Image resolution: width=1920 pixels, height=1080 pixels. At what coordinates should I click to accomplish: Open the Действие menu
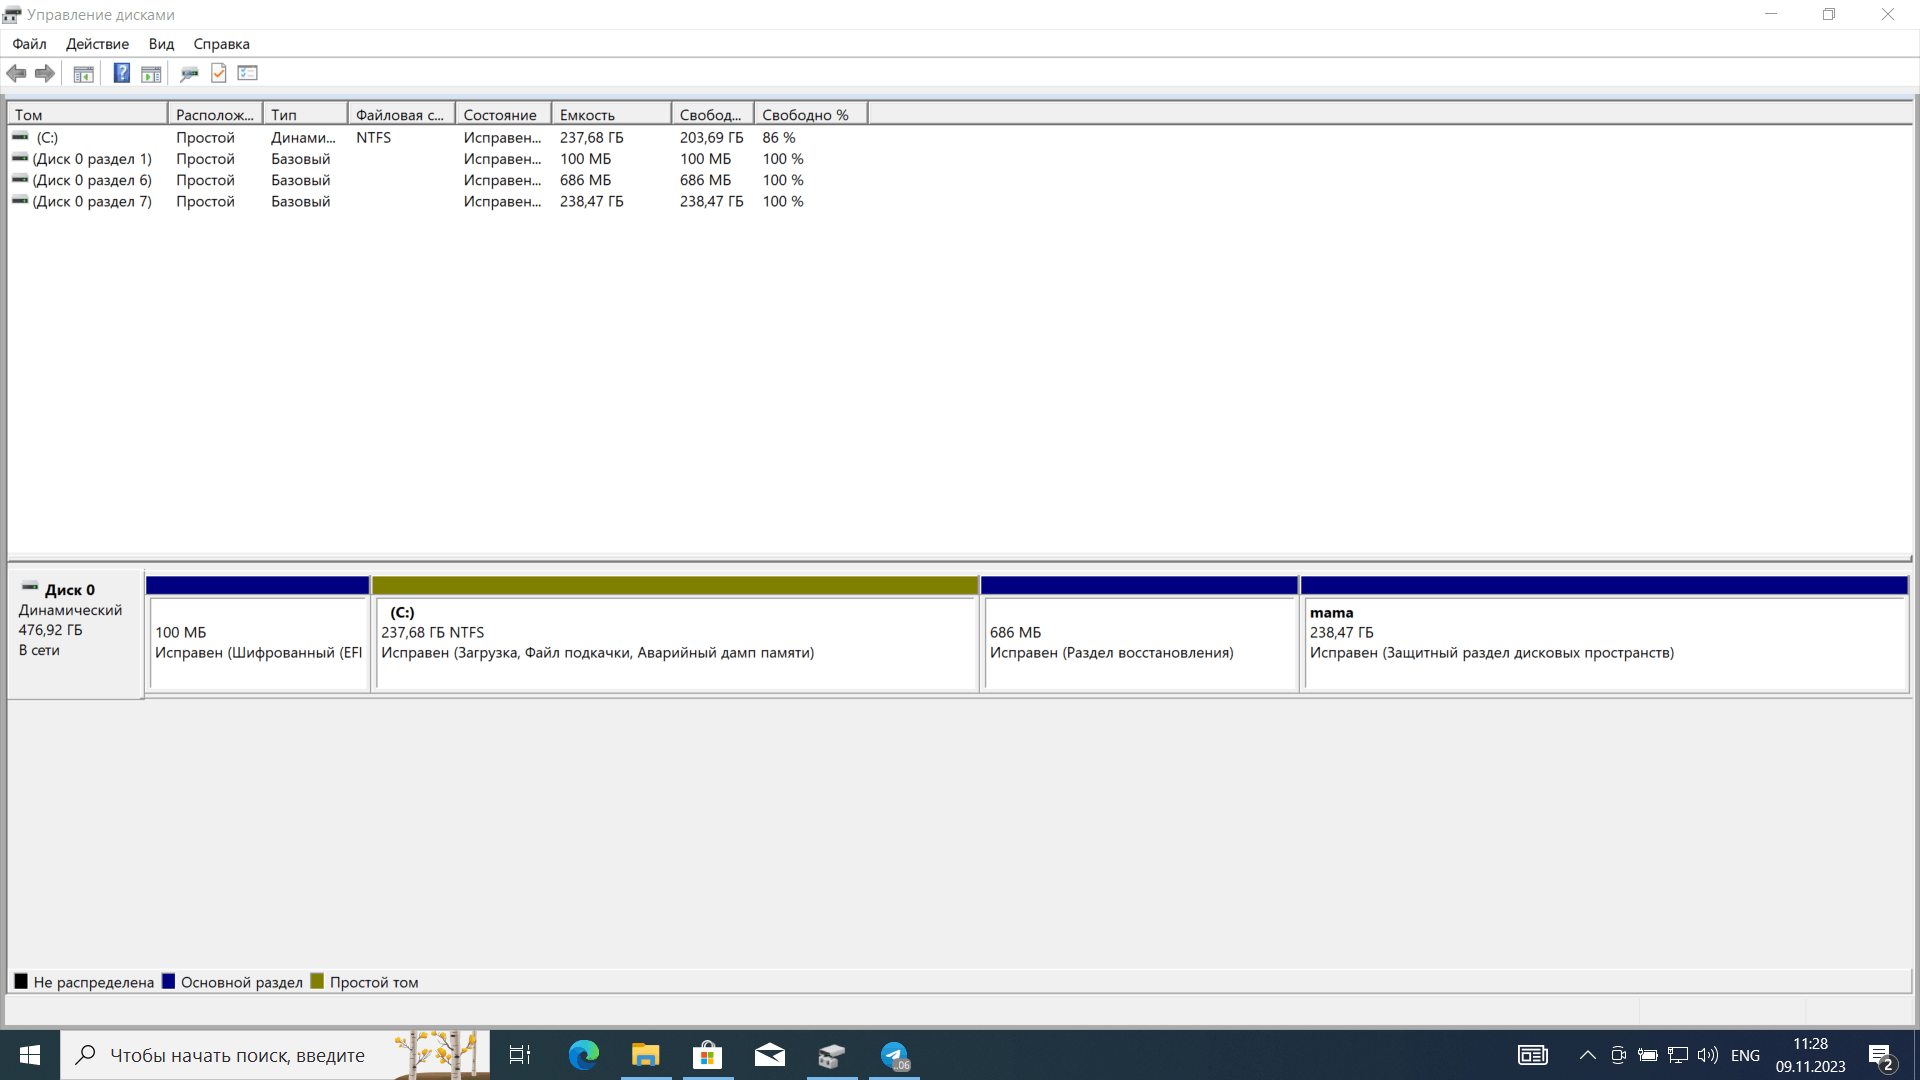click(98, 44)
